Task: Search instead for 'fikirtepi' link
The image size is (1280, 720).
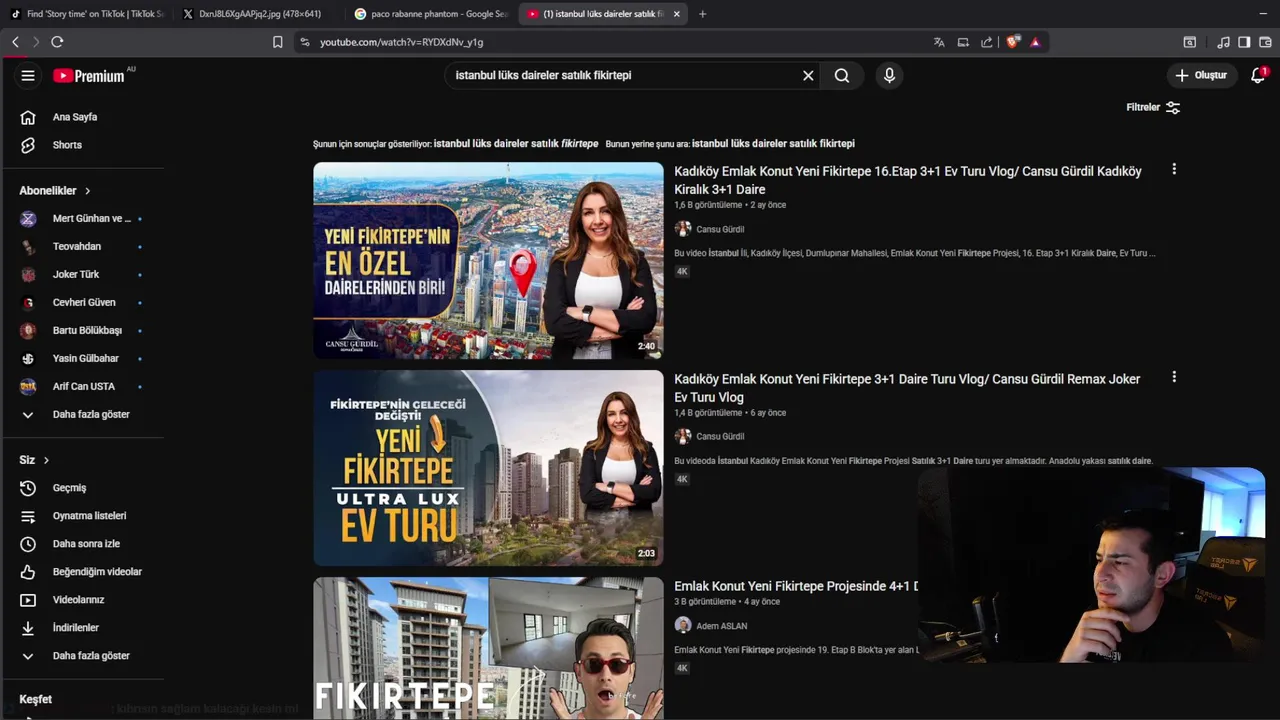Action: 773,144
